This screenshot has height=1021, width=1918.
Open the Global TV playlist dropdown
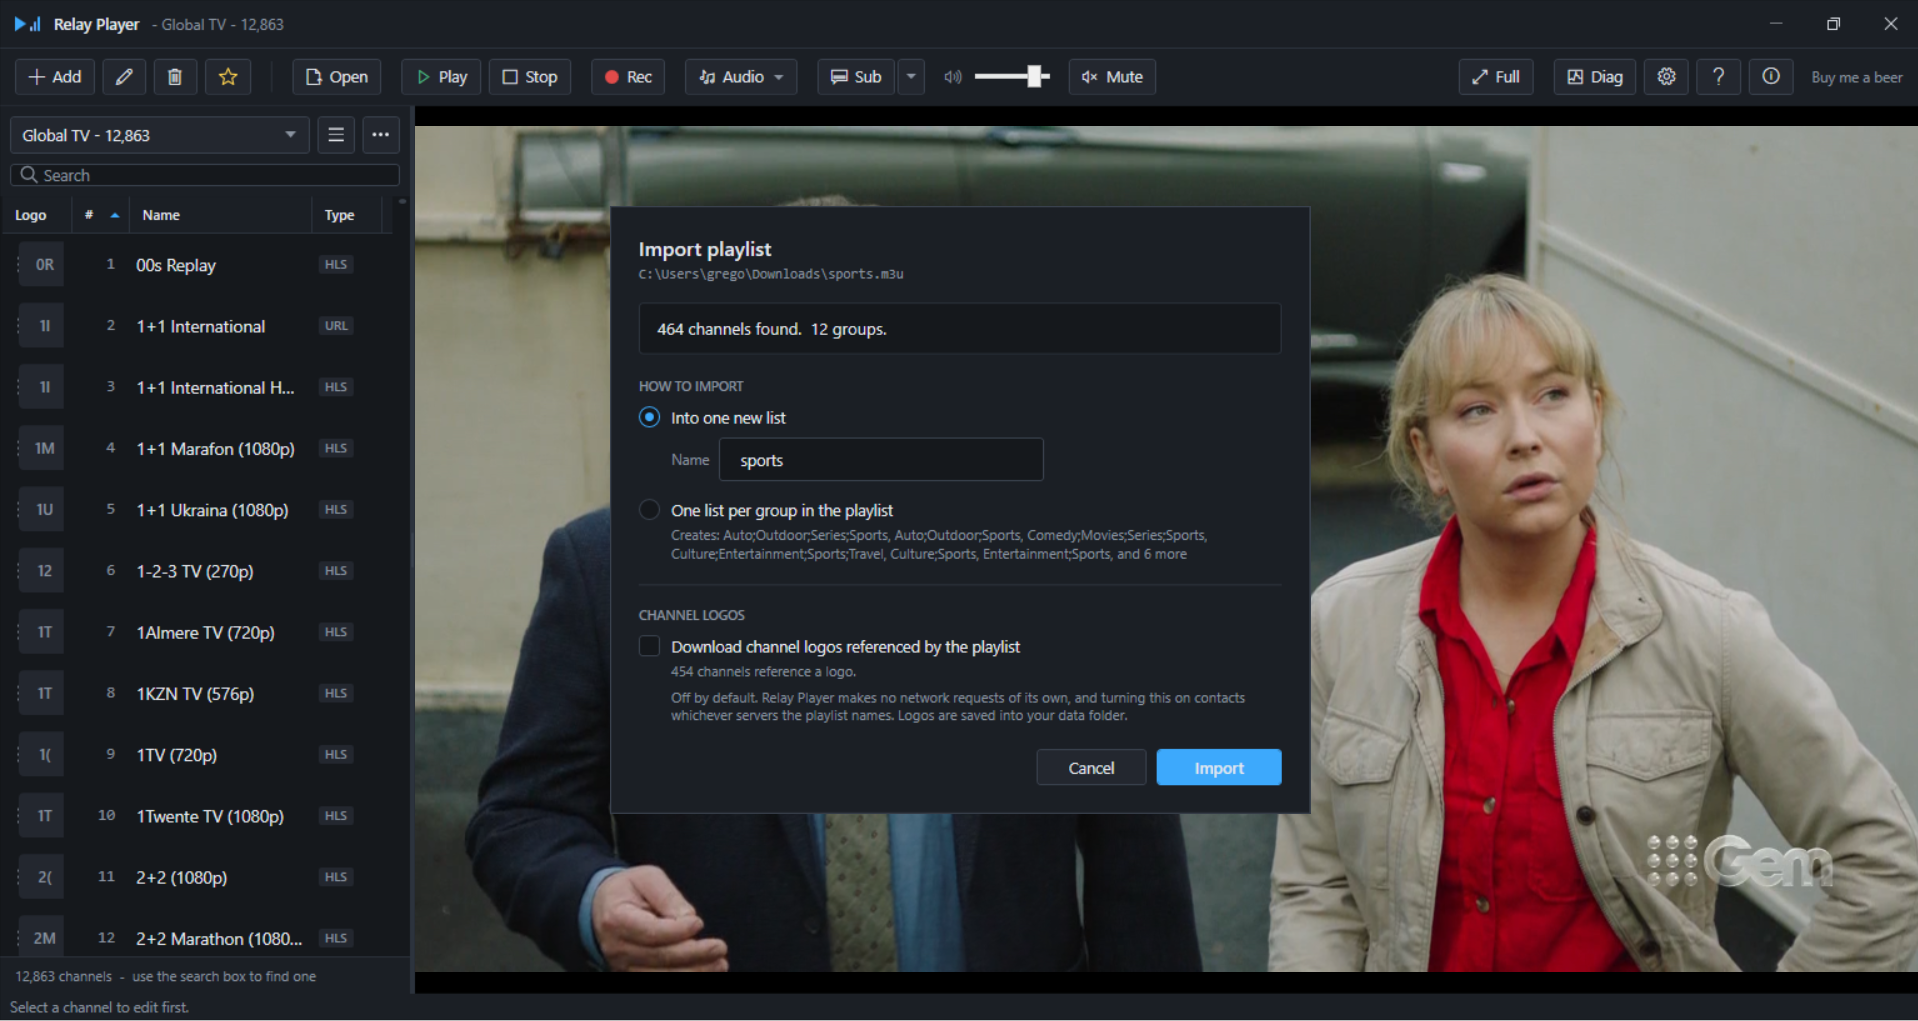click(x=160, y=135)
